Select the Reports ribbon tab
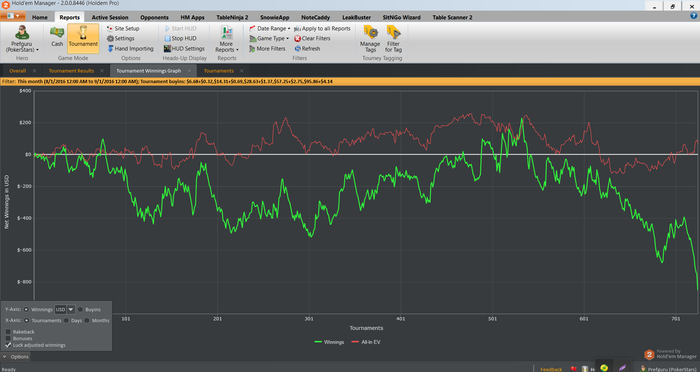Viewport: 700px width, 372px height. tap(70, 17)
